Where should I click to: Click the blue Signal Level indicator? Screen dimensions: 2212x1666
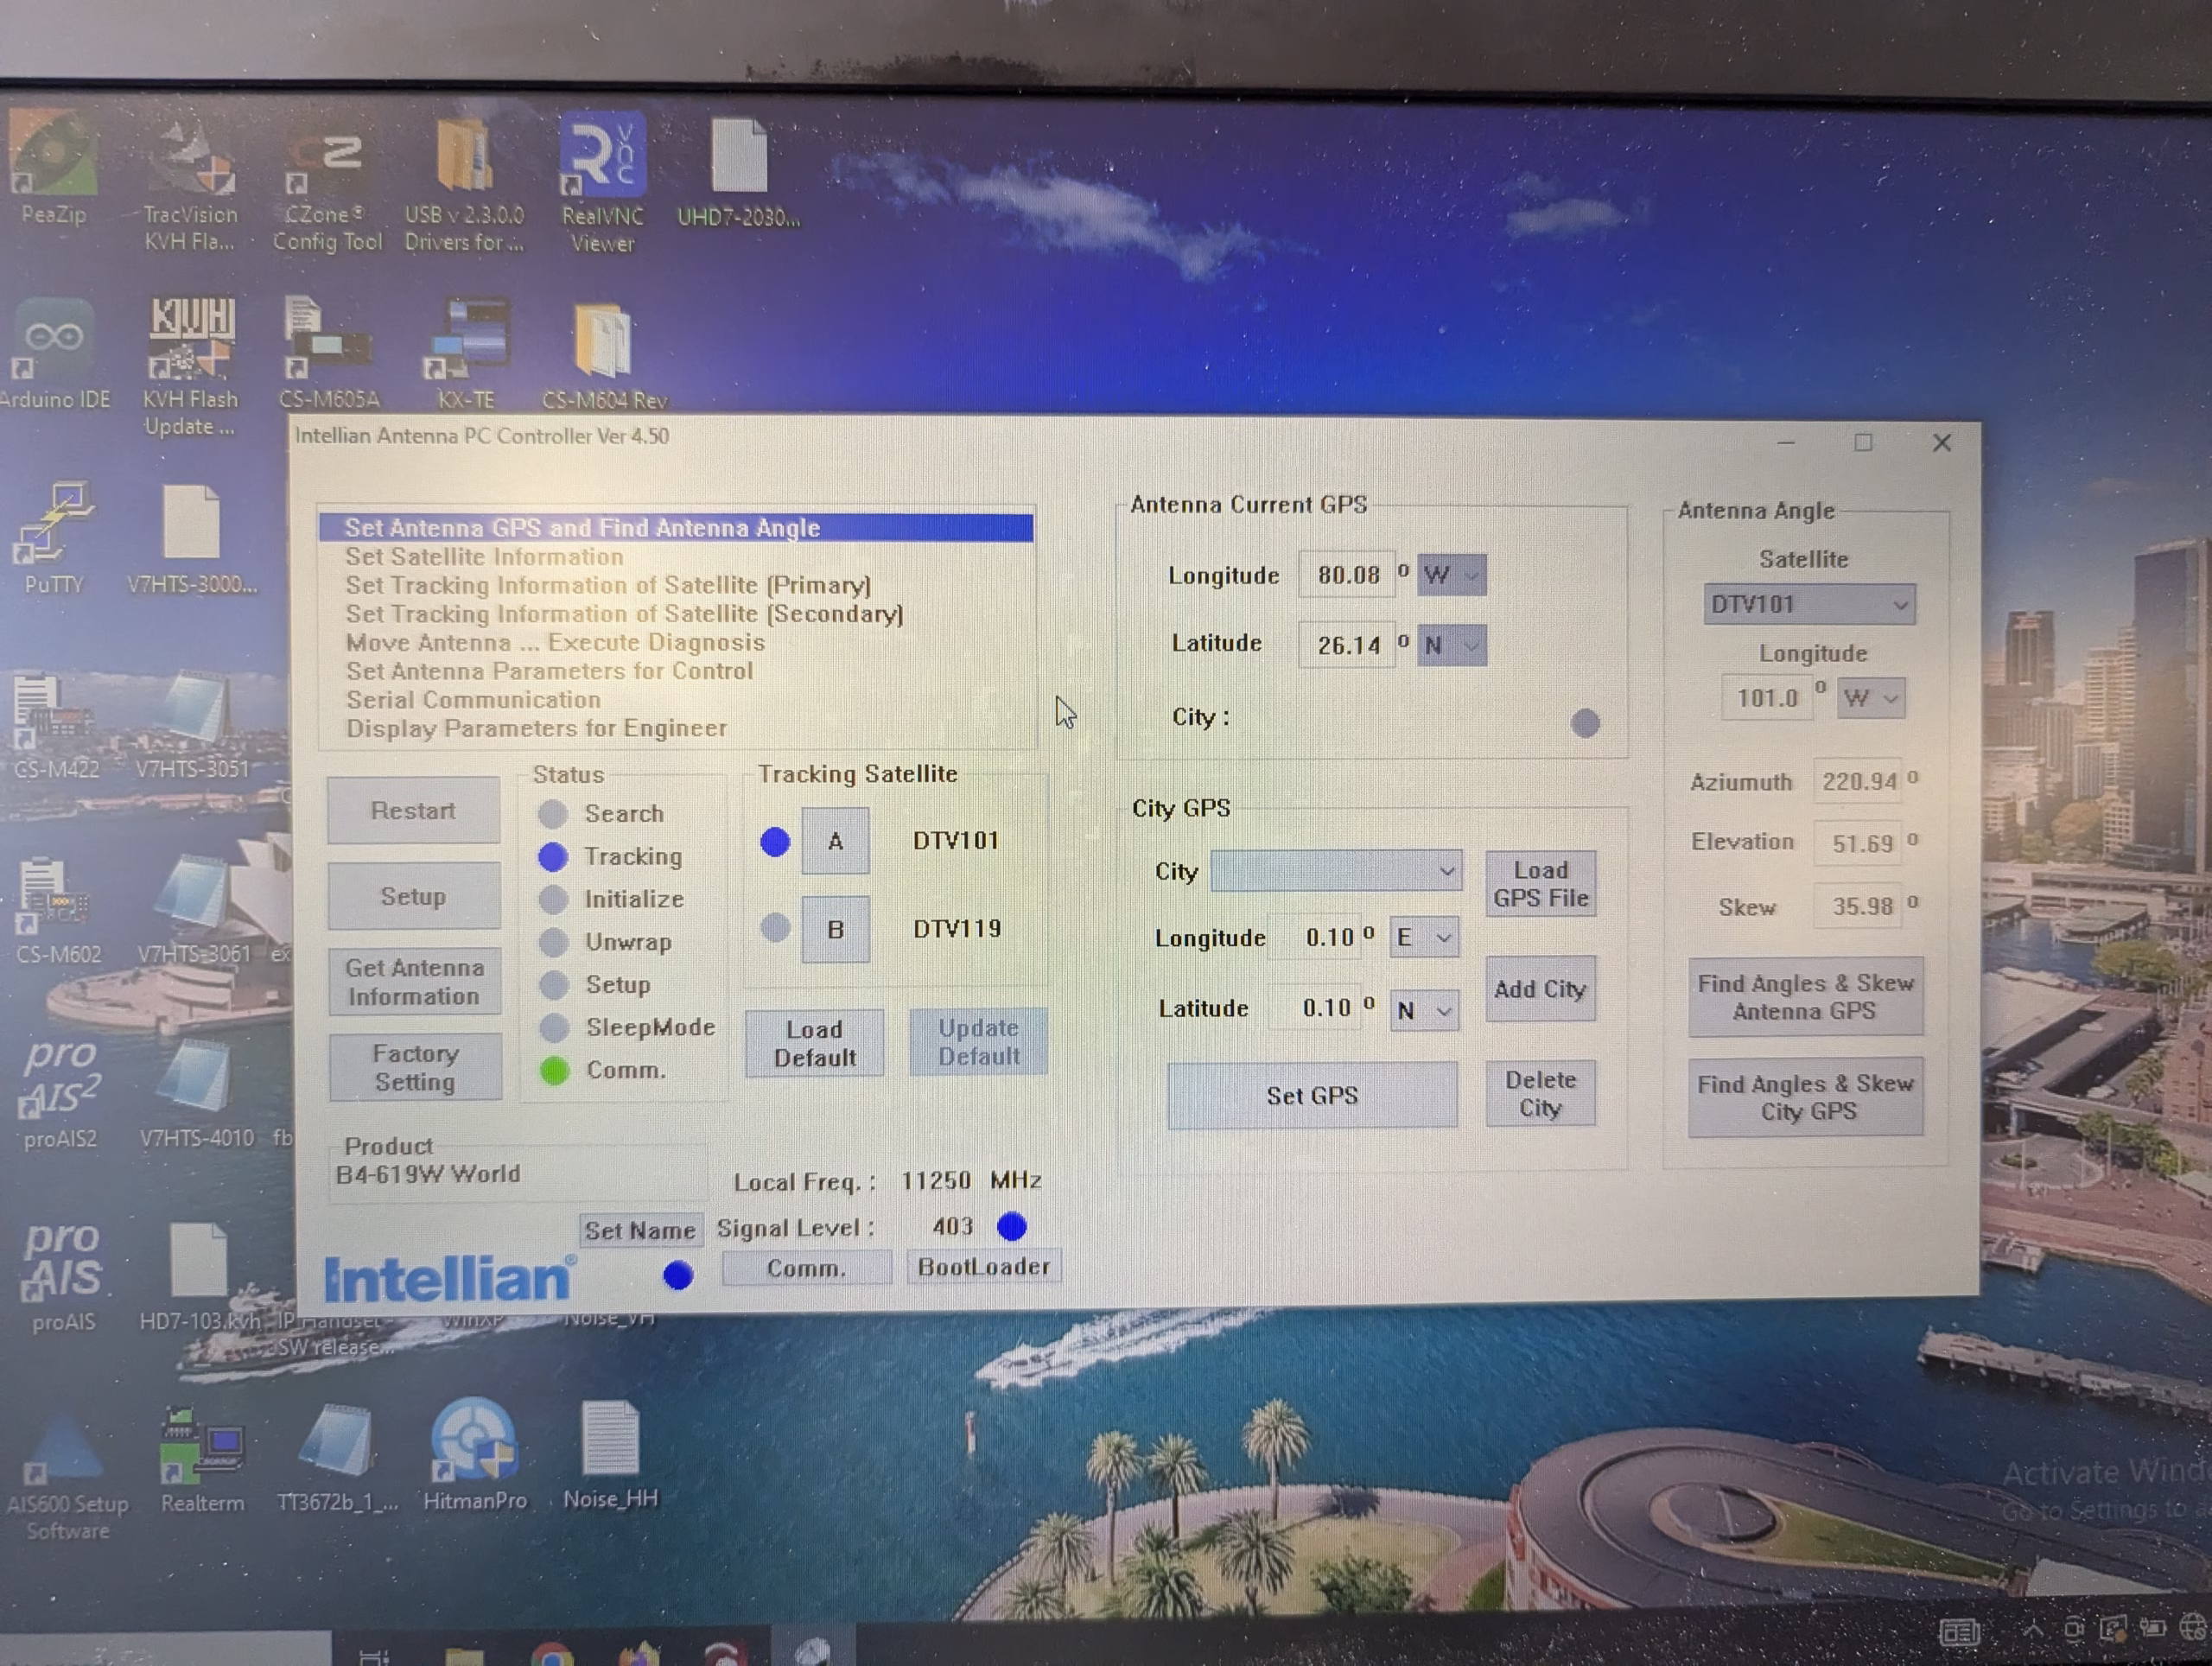pyautogui.click(x=1012, y=1226)
